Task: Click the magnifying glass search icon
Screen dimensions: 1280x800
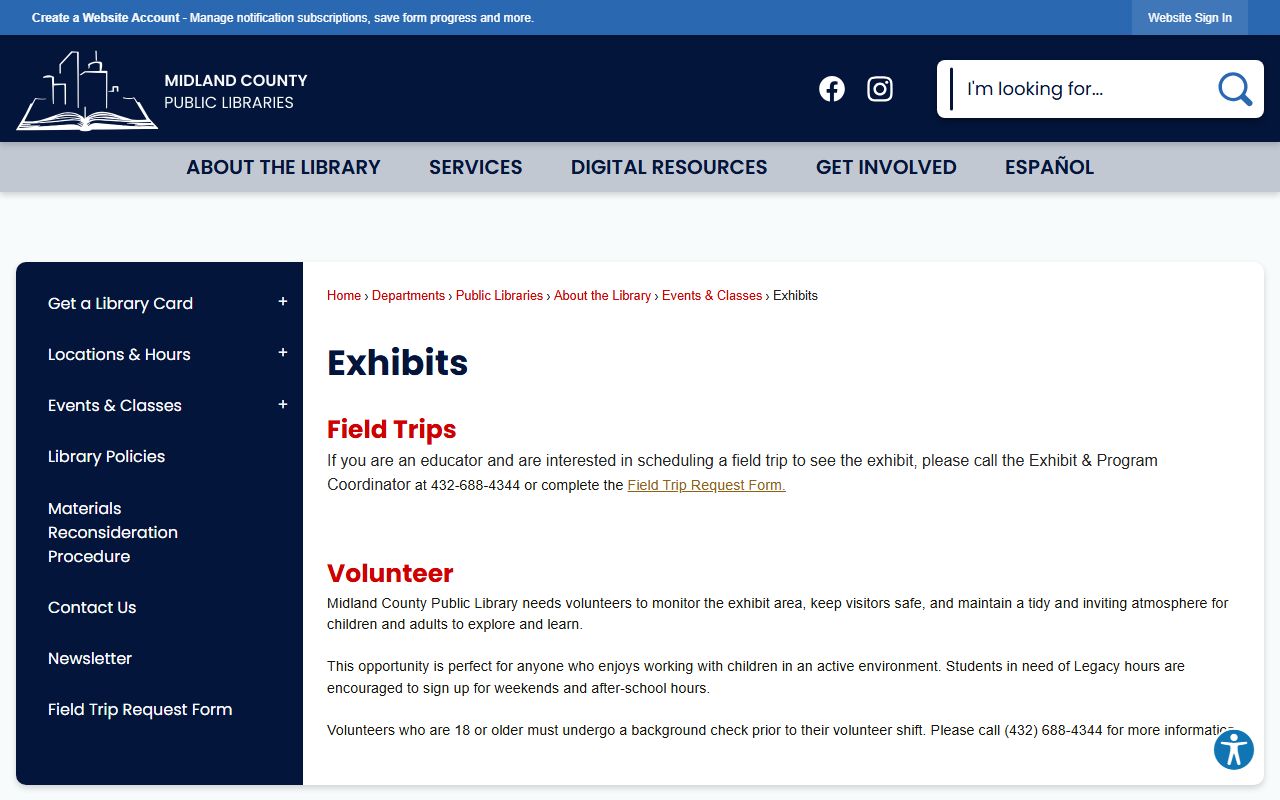Action: [x=1235, y=89]
